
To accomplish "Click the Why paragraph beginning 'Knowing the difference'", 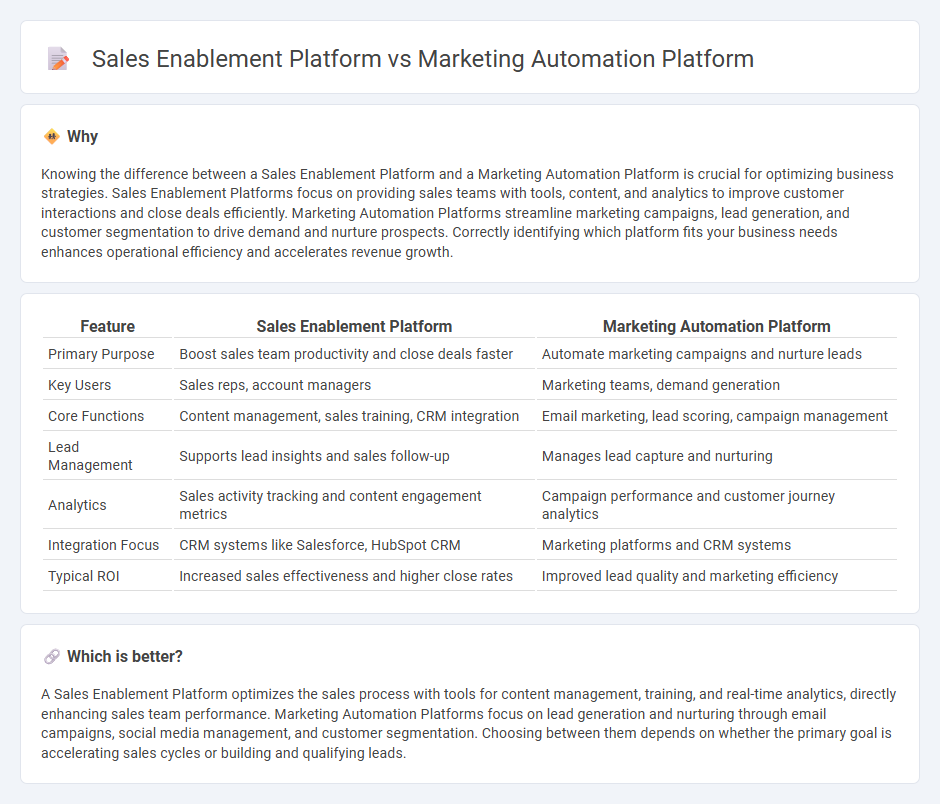I will (x=468, y=213).
